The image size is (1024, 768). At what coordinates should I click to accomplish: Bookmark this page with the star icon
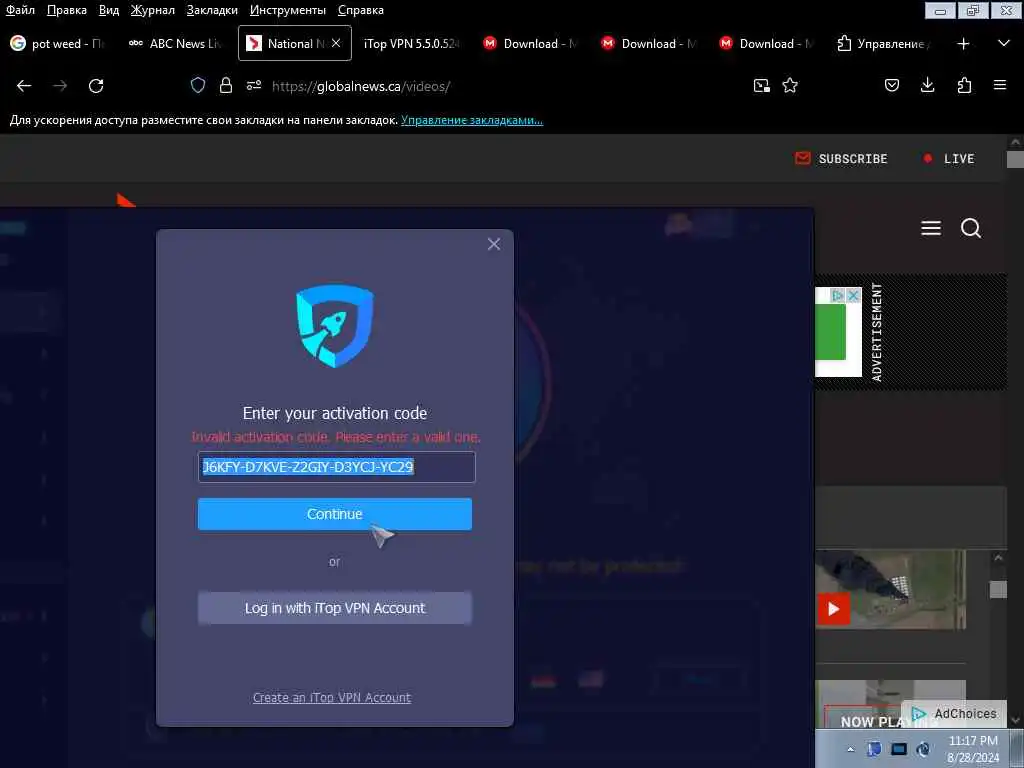pyautogui.click(x=790, y=86)
